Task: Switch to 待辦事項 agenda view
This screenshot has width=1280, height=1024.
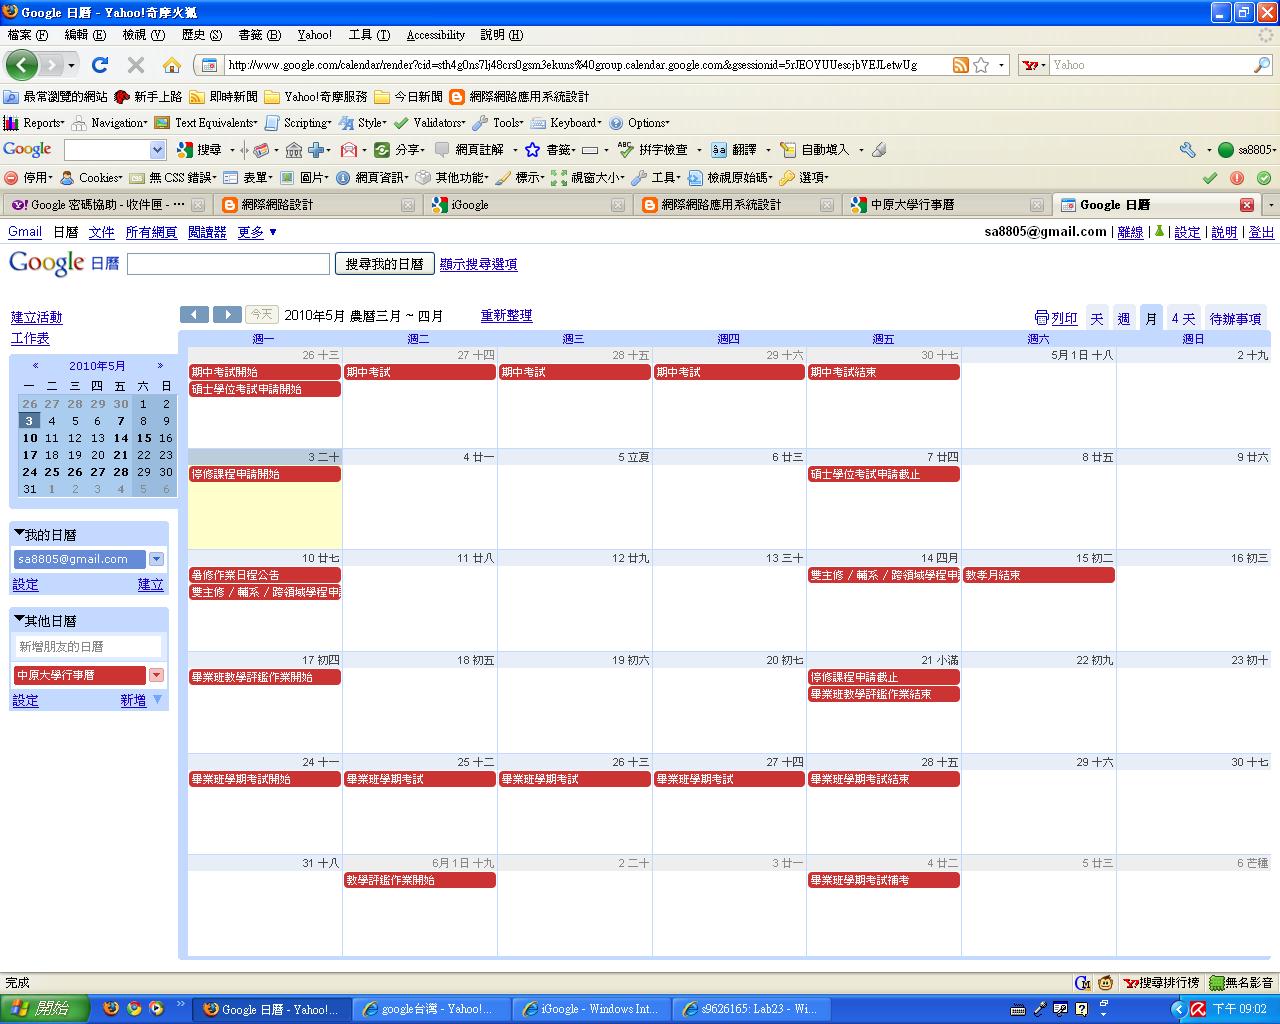Action: pos(1235,318)
